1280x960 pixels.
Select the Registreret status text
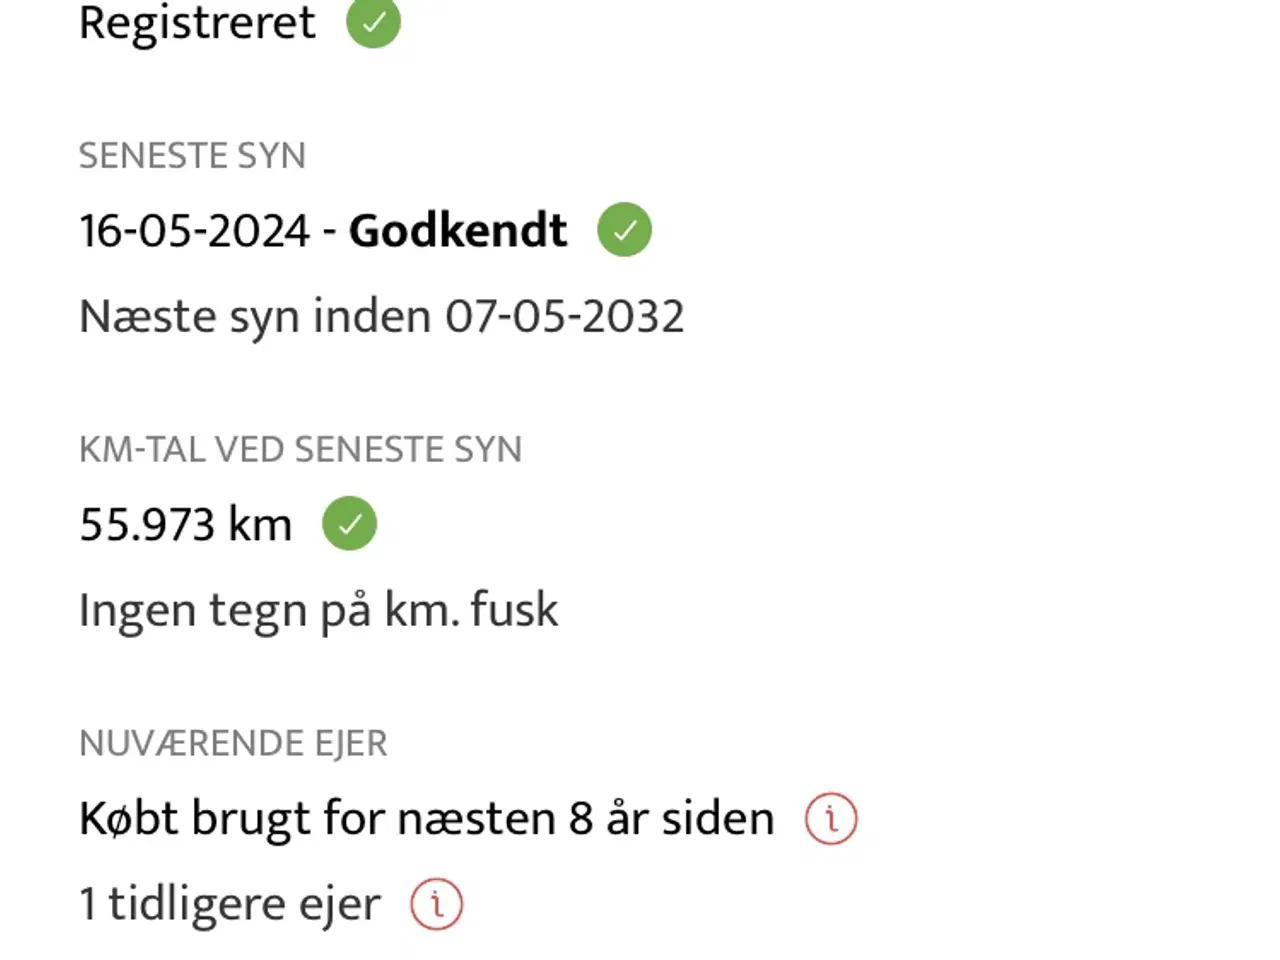197,22
